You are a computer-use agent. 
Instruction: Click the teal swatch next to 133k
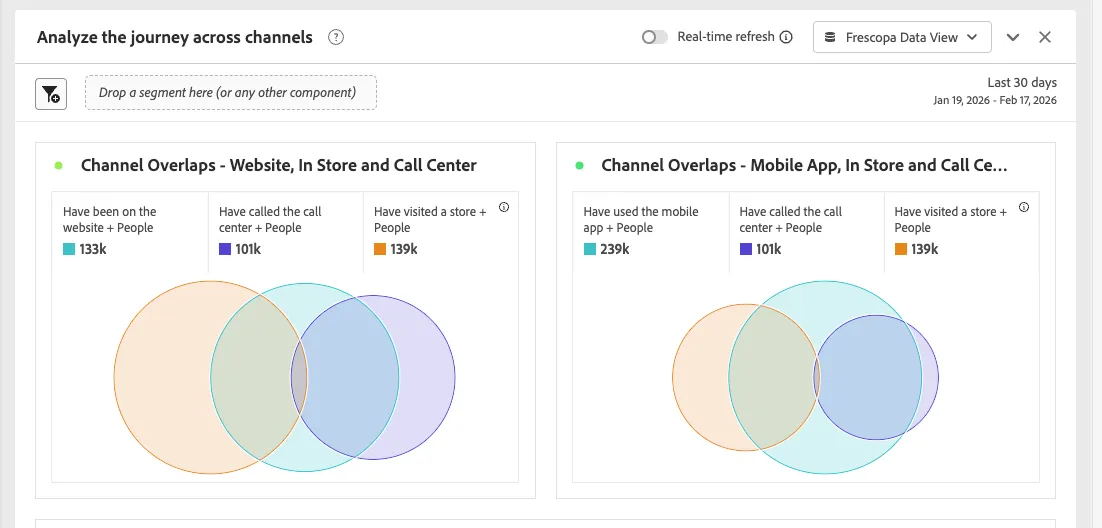pyautogui.click(x=69, y=249)
